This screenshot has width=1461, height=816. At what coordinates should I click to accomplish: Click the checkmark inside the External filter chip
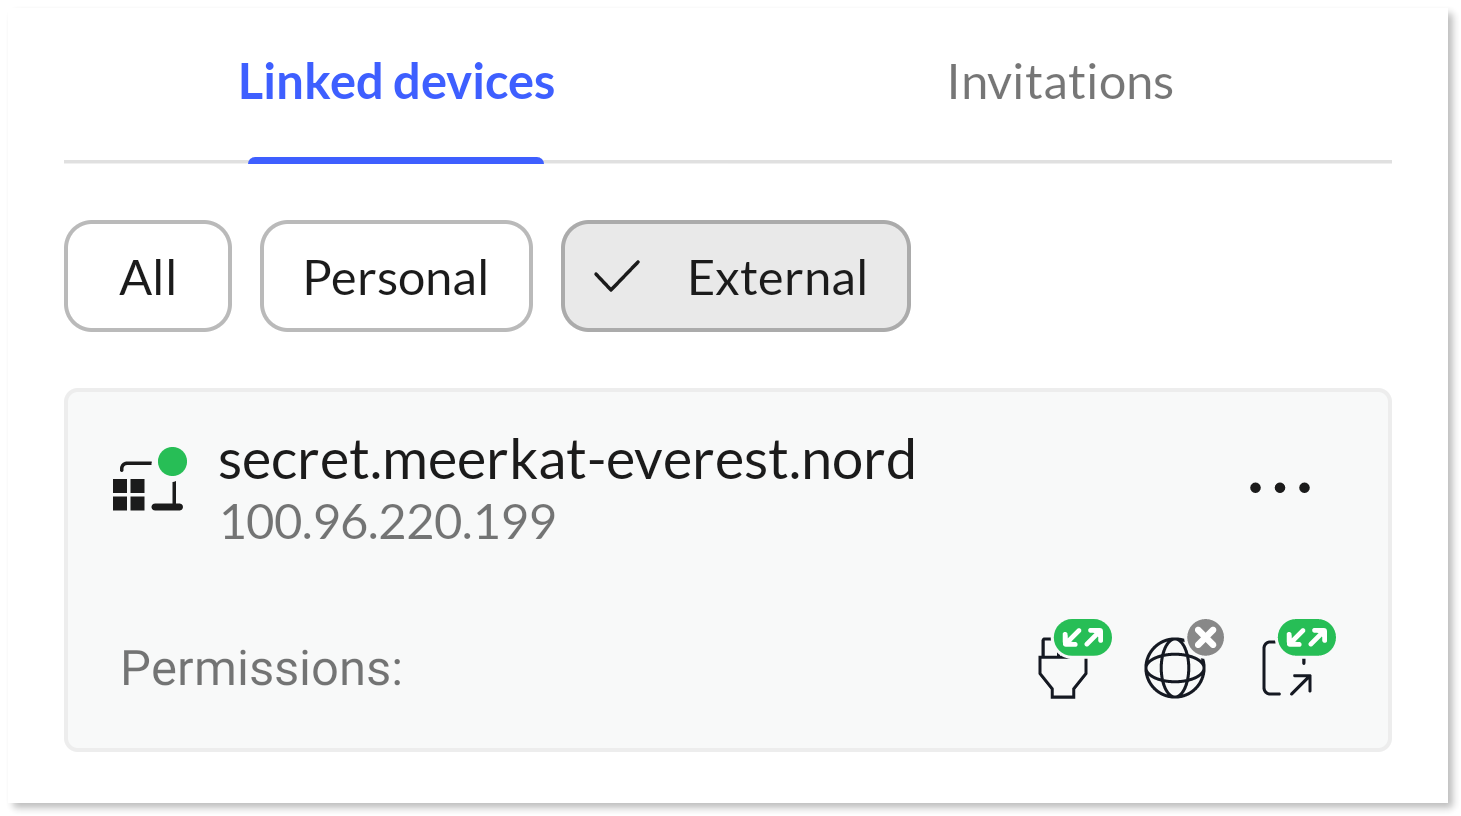[618, 276]
